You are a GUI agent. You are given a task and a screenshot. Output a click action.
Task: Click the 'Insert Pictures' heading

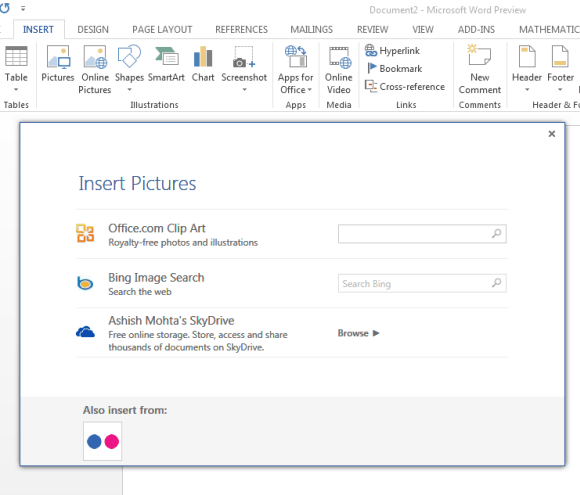pos(137,183)
